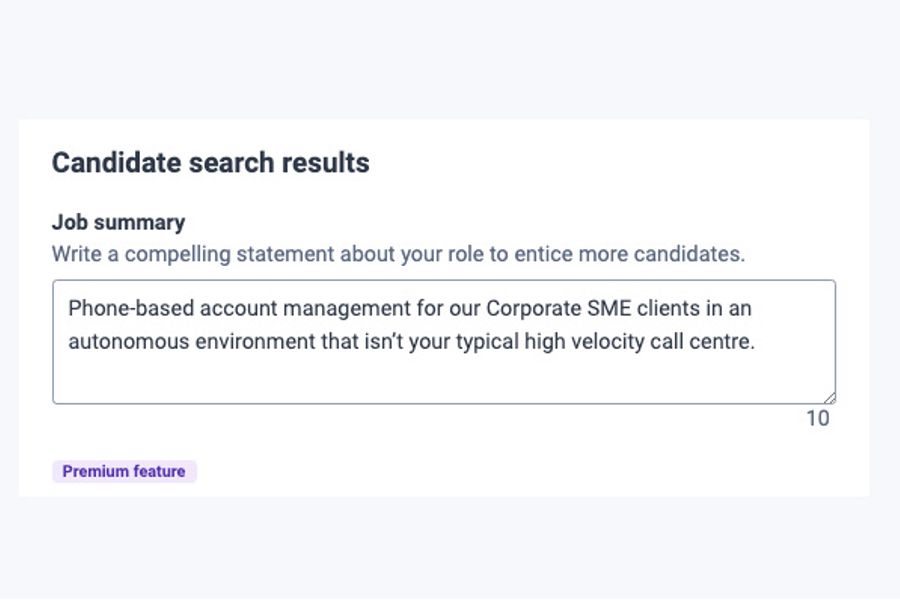The height and width of the screenshot is (600, 900).
Task: Place cursor on the word 'typical'
Action: (488, 341)
